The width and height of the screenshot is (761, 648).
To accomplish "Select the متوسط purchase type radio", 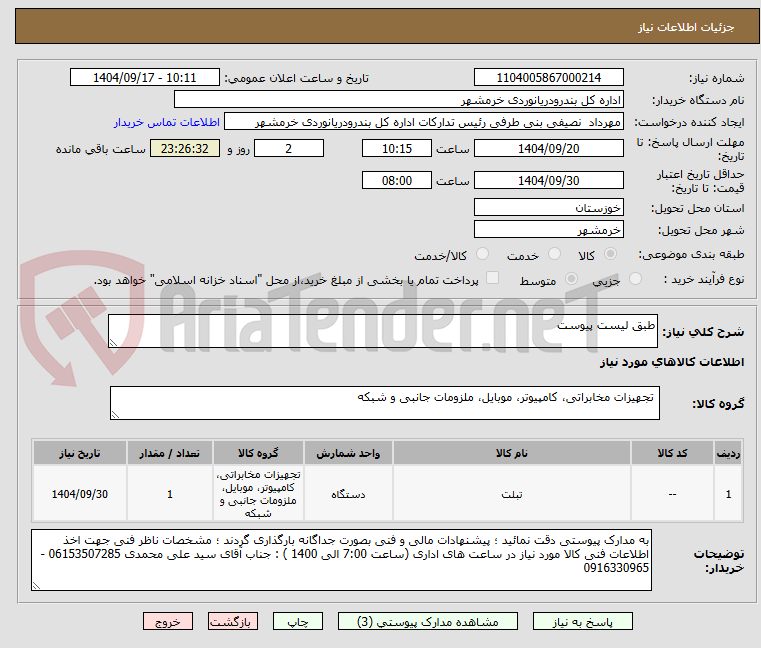I will 572,279.
